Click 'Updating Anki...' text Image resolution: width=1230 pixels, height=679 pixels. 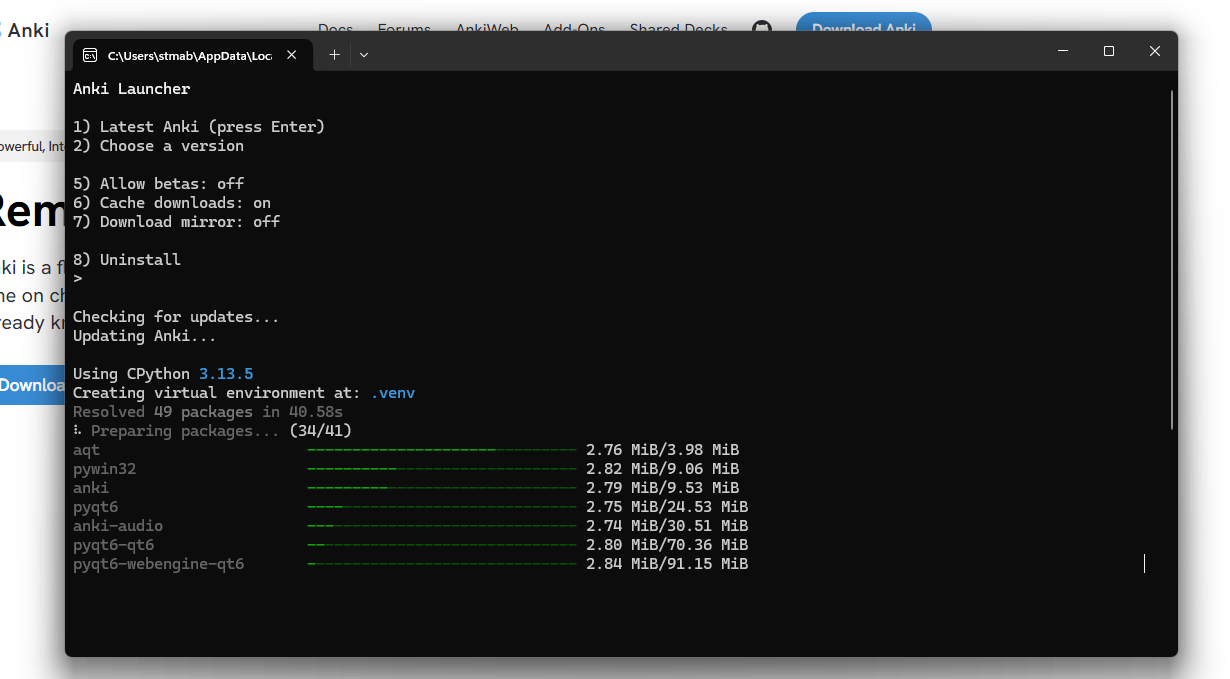click(145, 336)
